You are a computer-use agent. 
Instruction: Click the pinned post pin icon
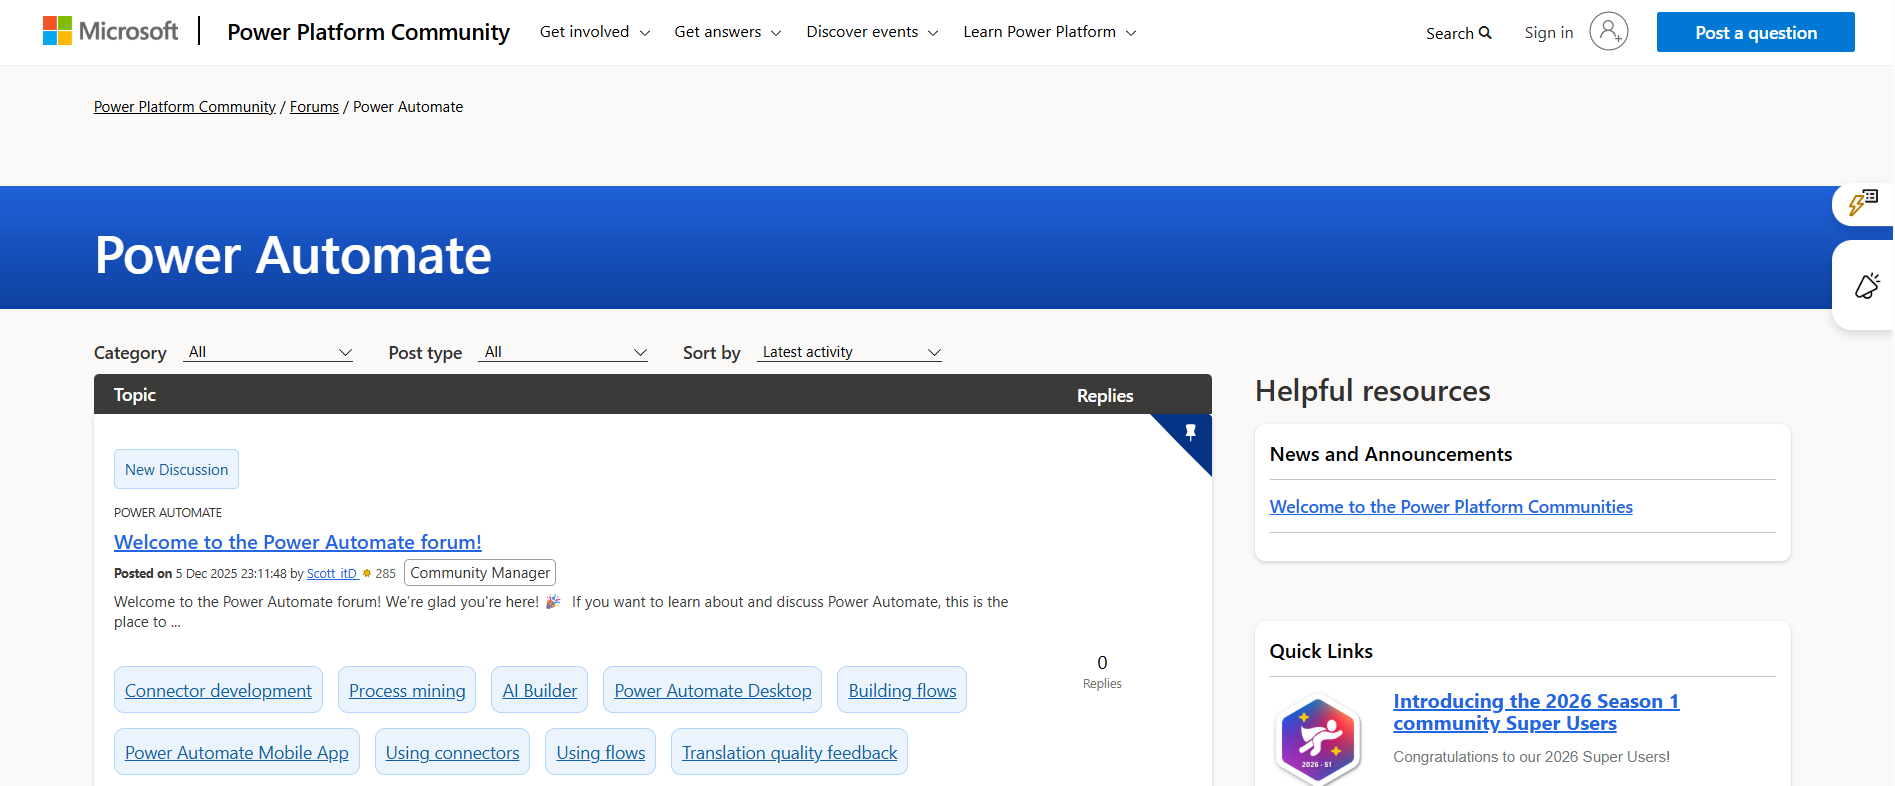(x=1190, y=432)
